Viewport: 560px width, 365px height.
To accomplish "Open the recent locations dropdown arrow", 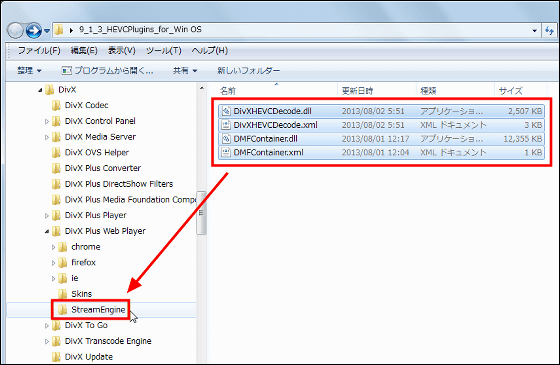I will click(47, 31).
